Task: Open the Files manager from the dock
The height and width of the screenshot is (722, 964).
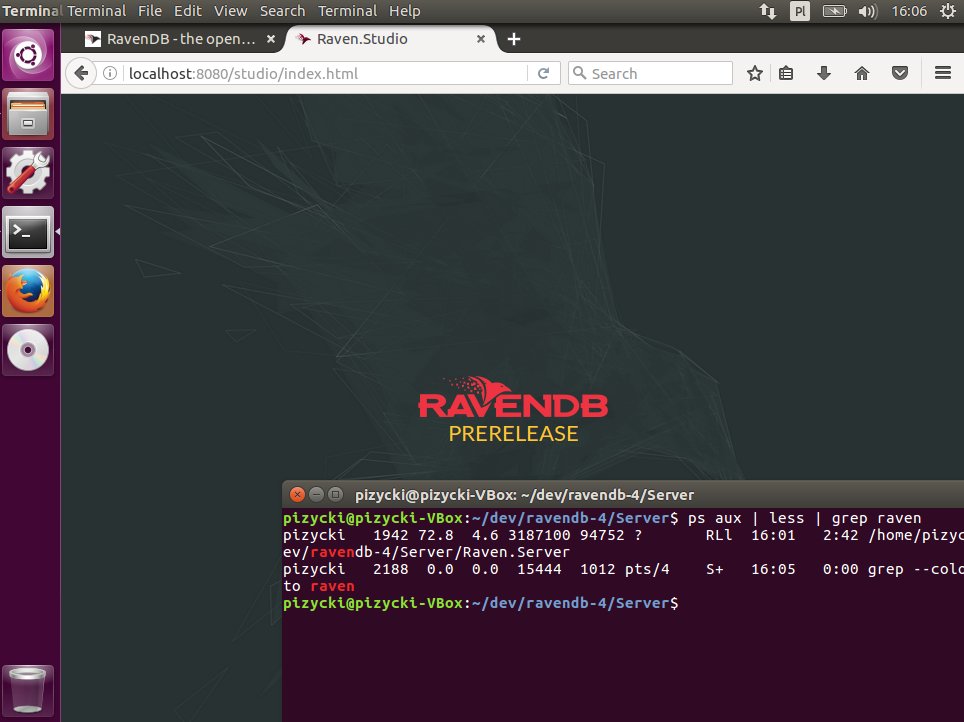Action: (x=28, y=114)
